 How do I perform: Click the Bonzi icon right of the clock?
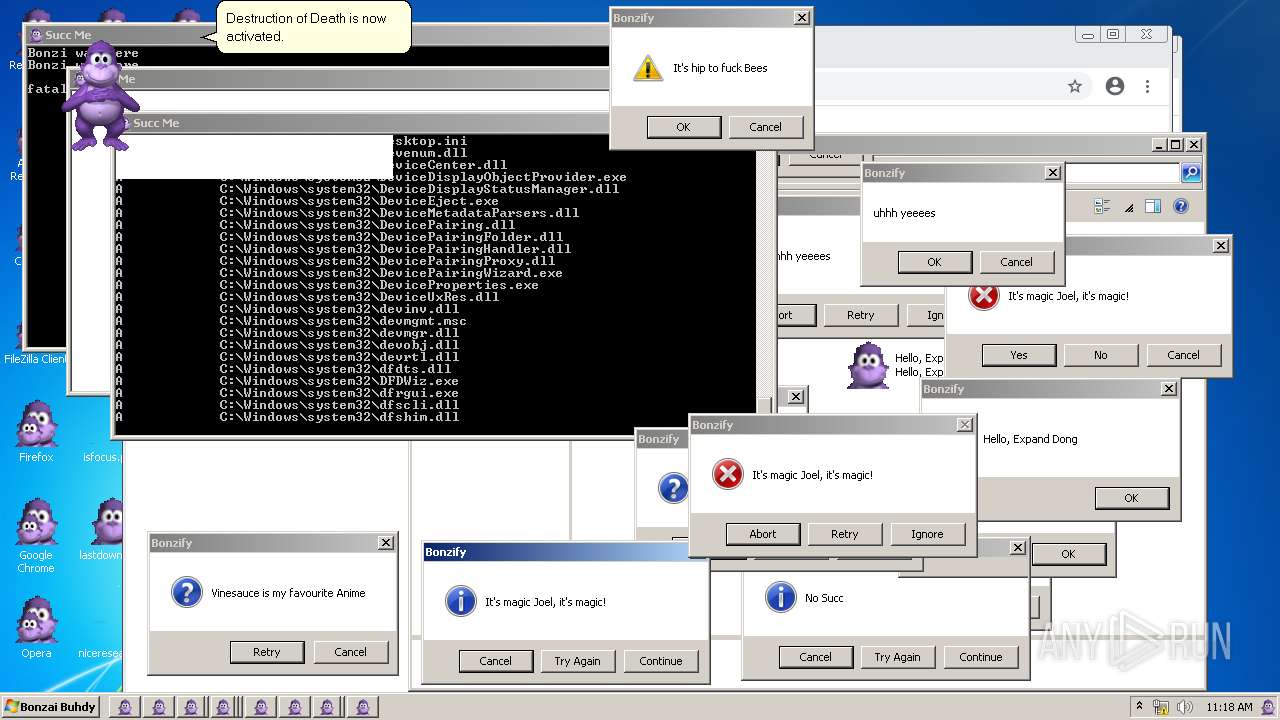(1269, 707)
